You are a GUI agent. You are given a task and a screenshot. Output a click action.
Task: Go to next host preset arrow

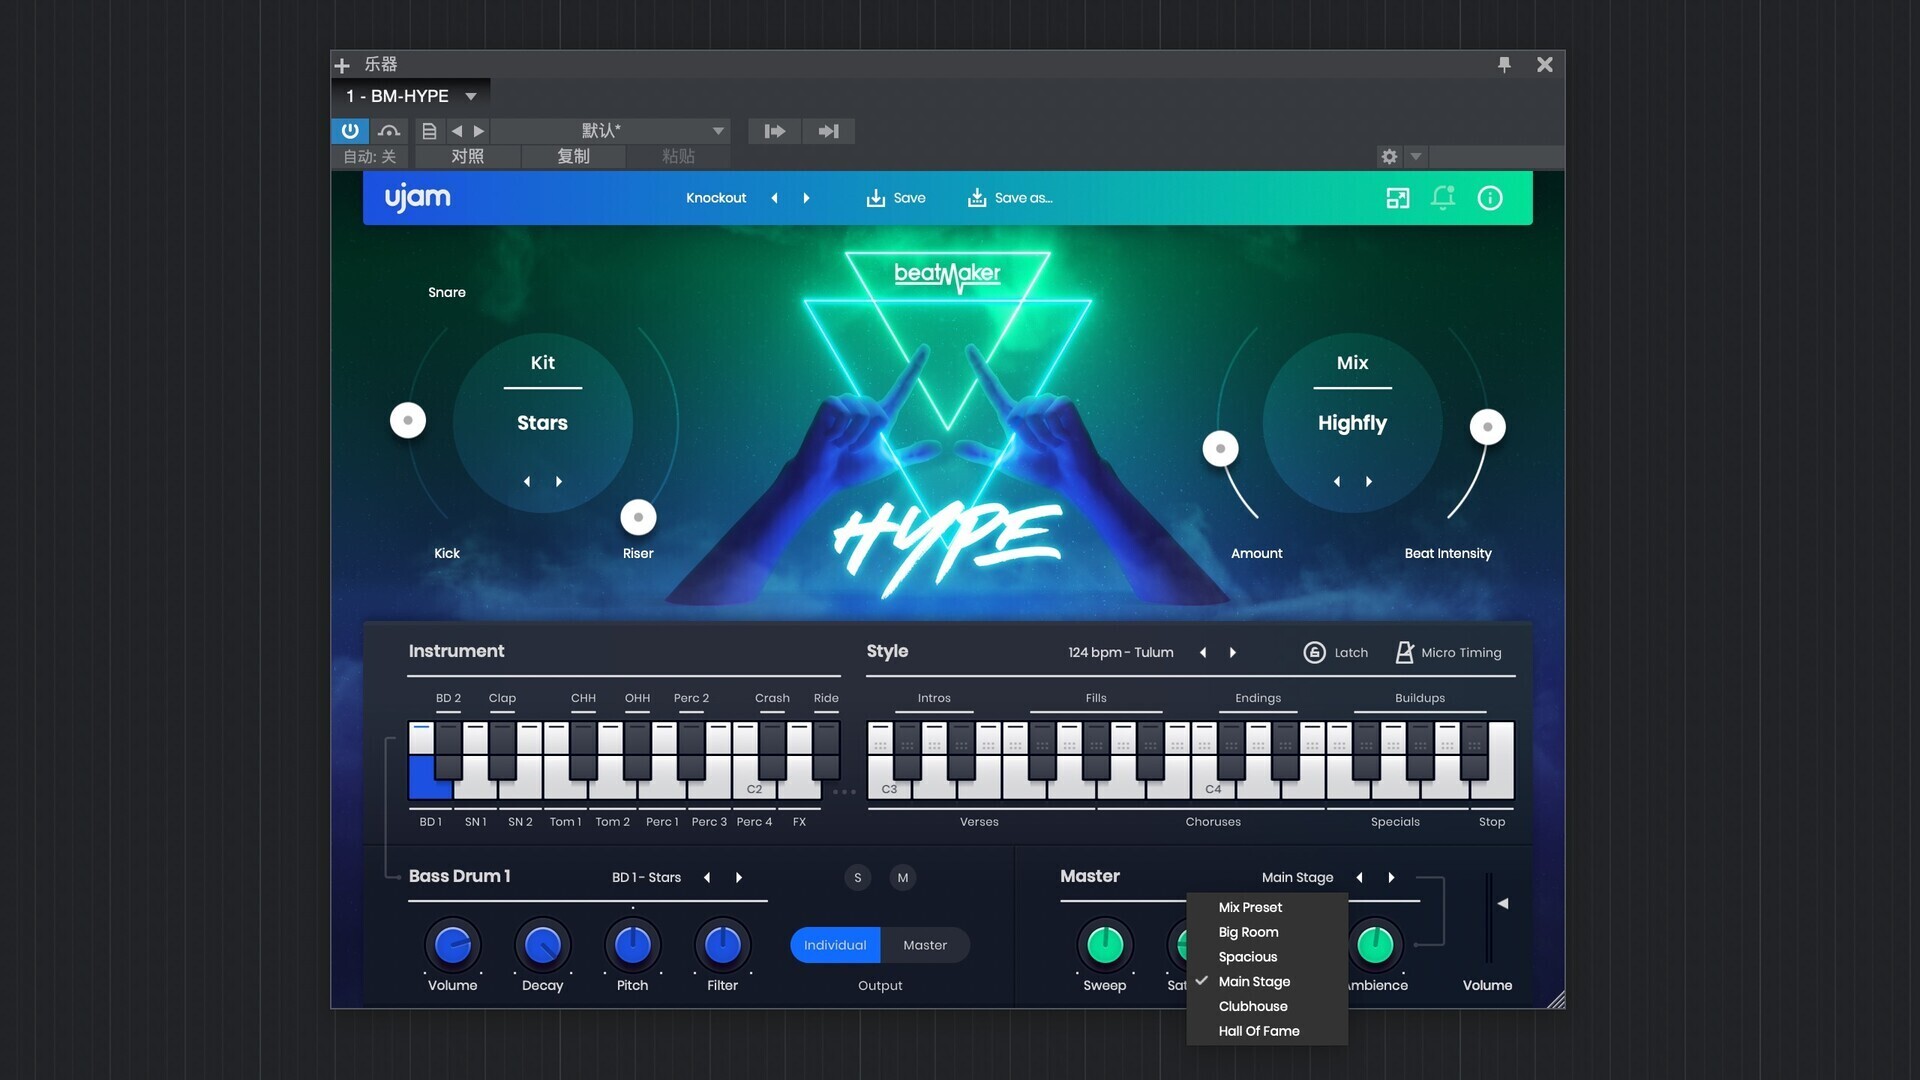point(479,131)
